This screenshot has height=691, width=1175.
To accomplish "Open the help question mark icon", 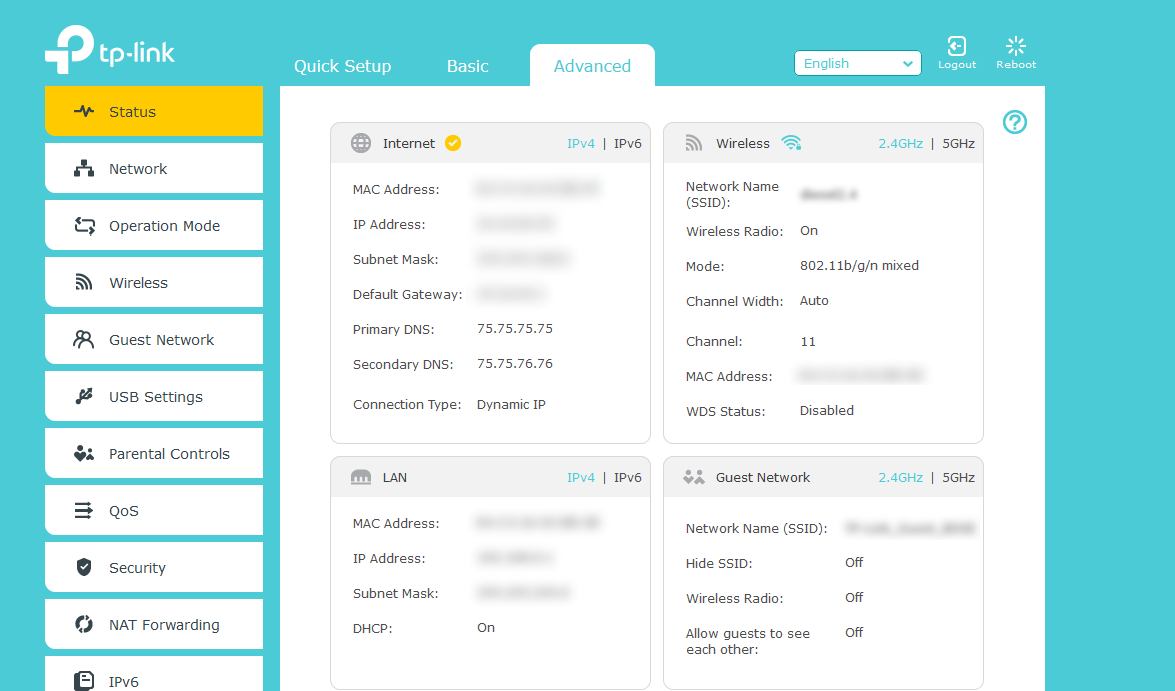I will coord(1015,122).
